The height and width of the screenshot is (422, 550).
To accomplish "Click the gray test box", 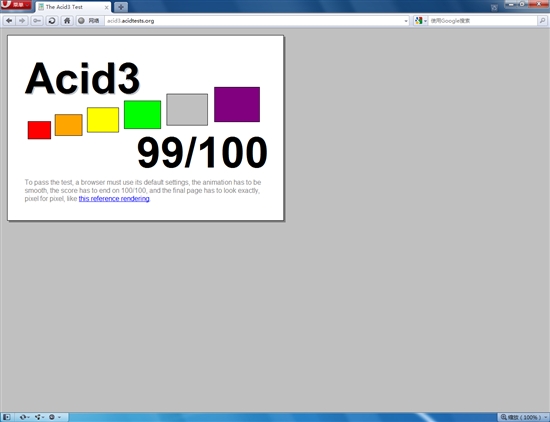I will [187, 109].
